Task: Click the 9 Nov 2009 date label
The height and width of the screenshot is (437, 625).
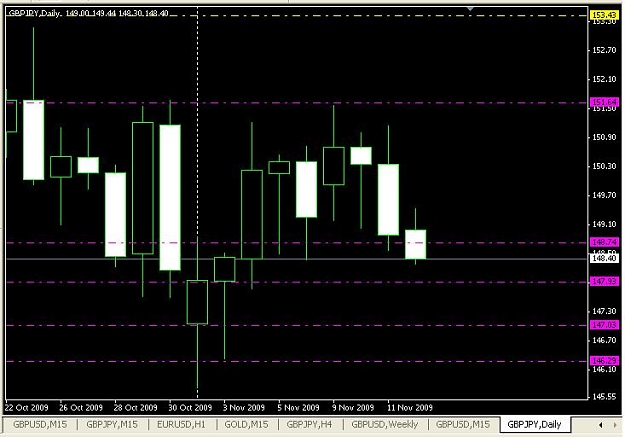Action: (353, 407)
